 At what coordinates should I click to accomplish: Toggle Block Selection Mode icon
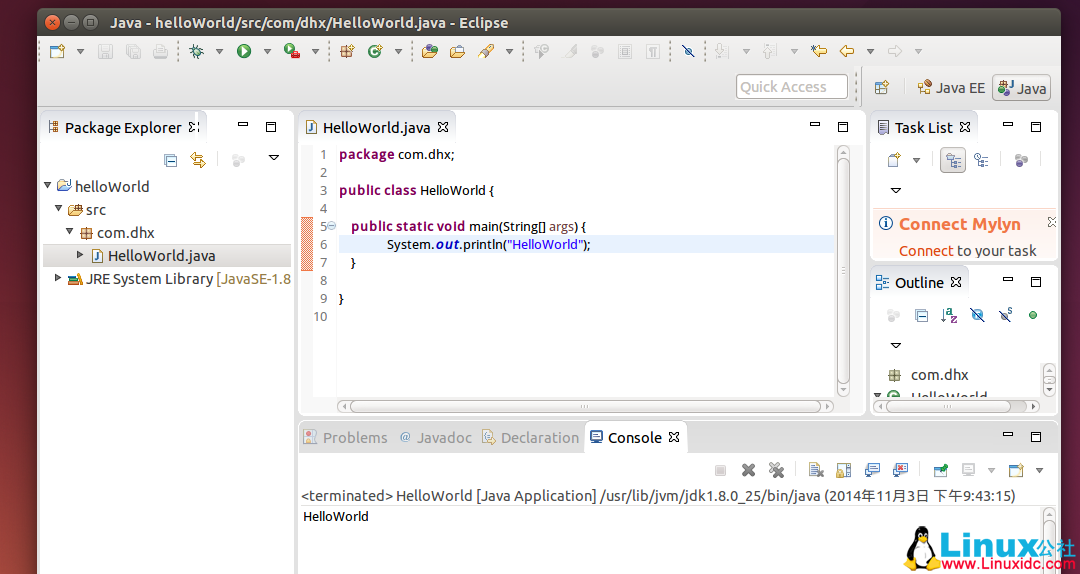625,51
